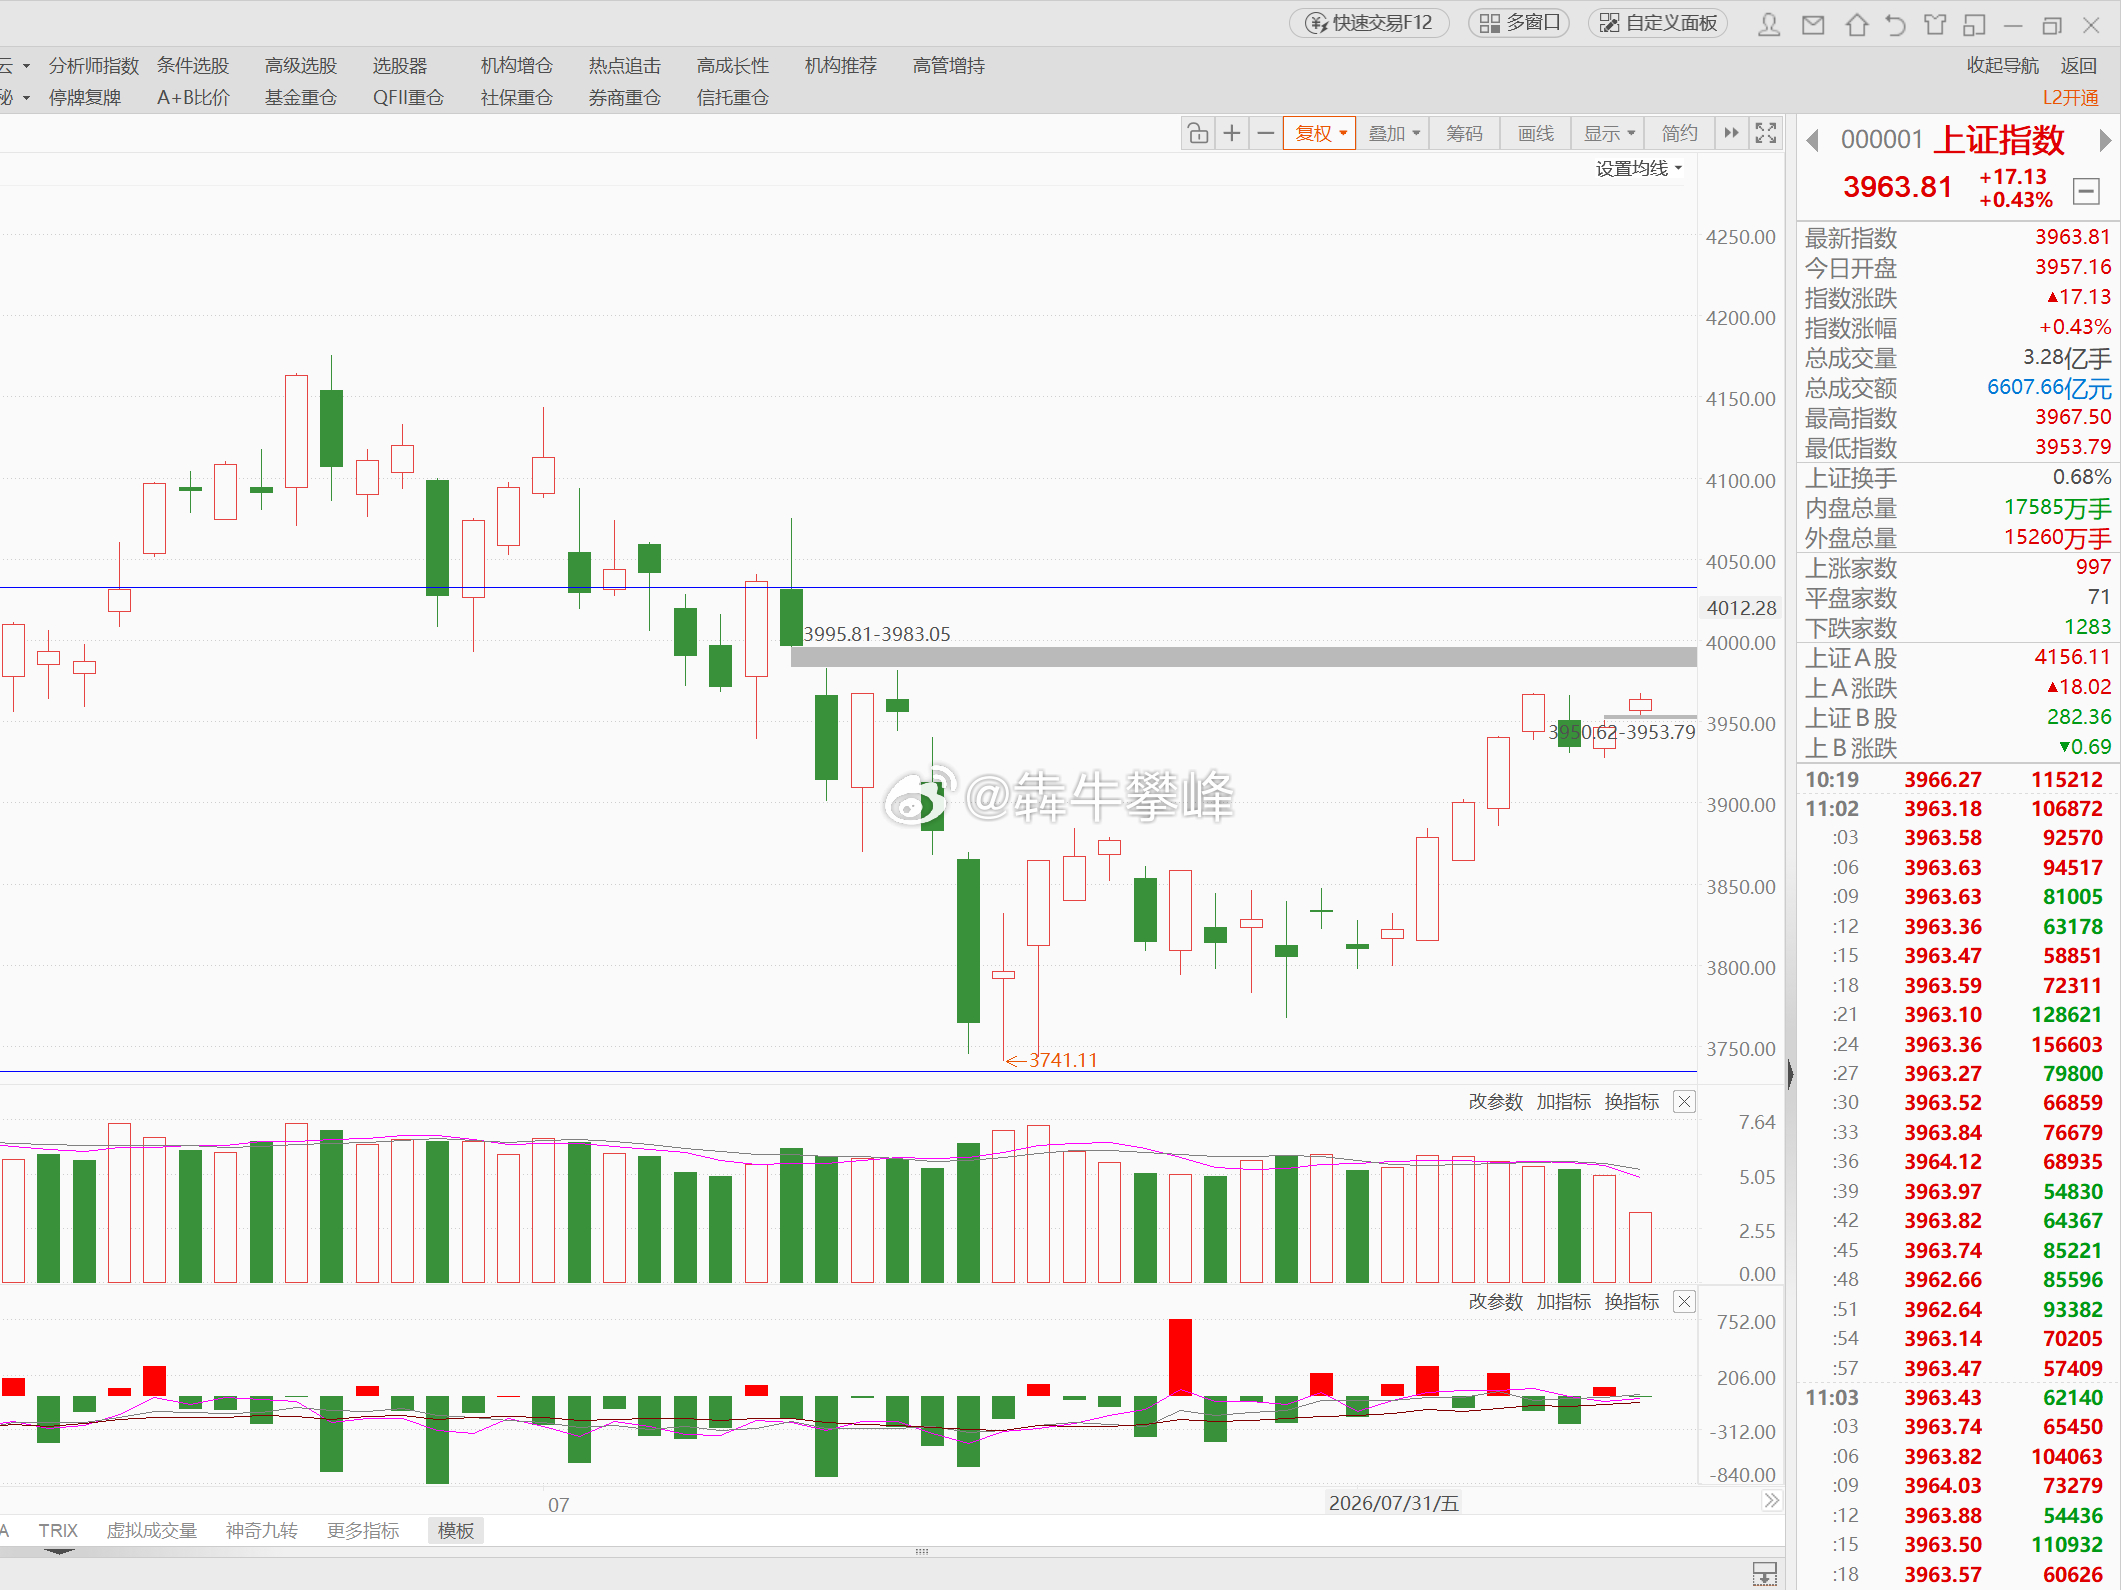Click 改参数 in volume panel

click(x=1496, y=1102)
